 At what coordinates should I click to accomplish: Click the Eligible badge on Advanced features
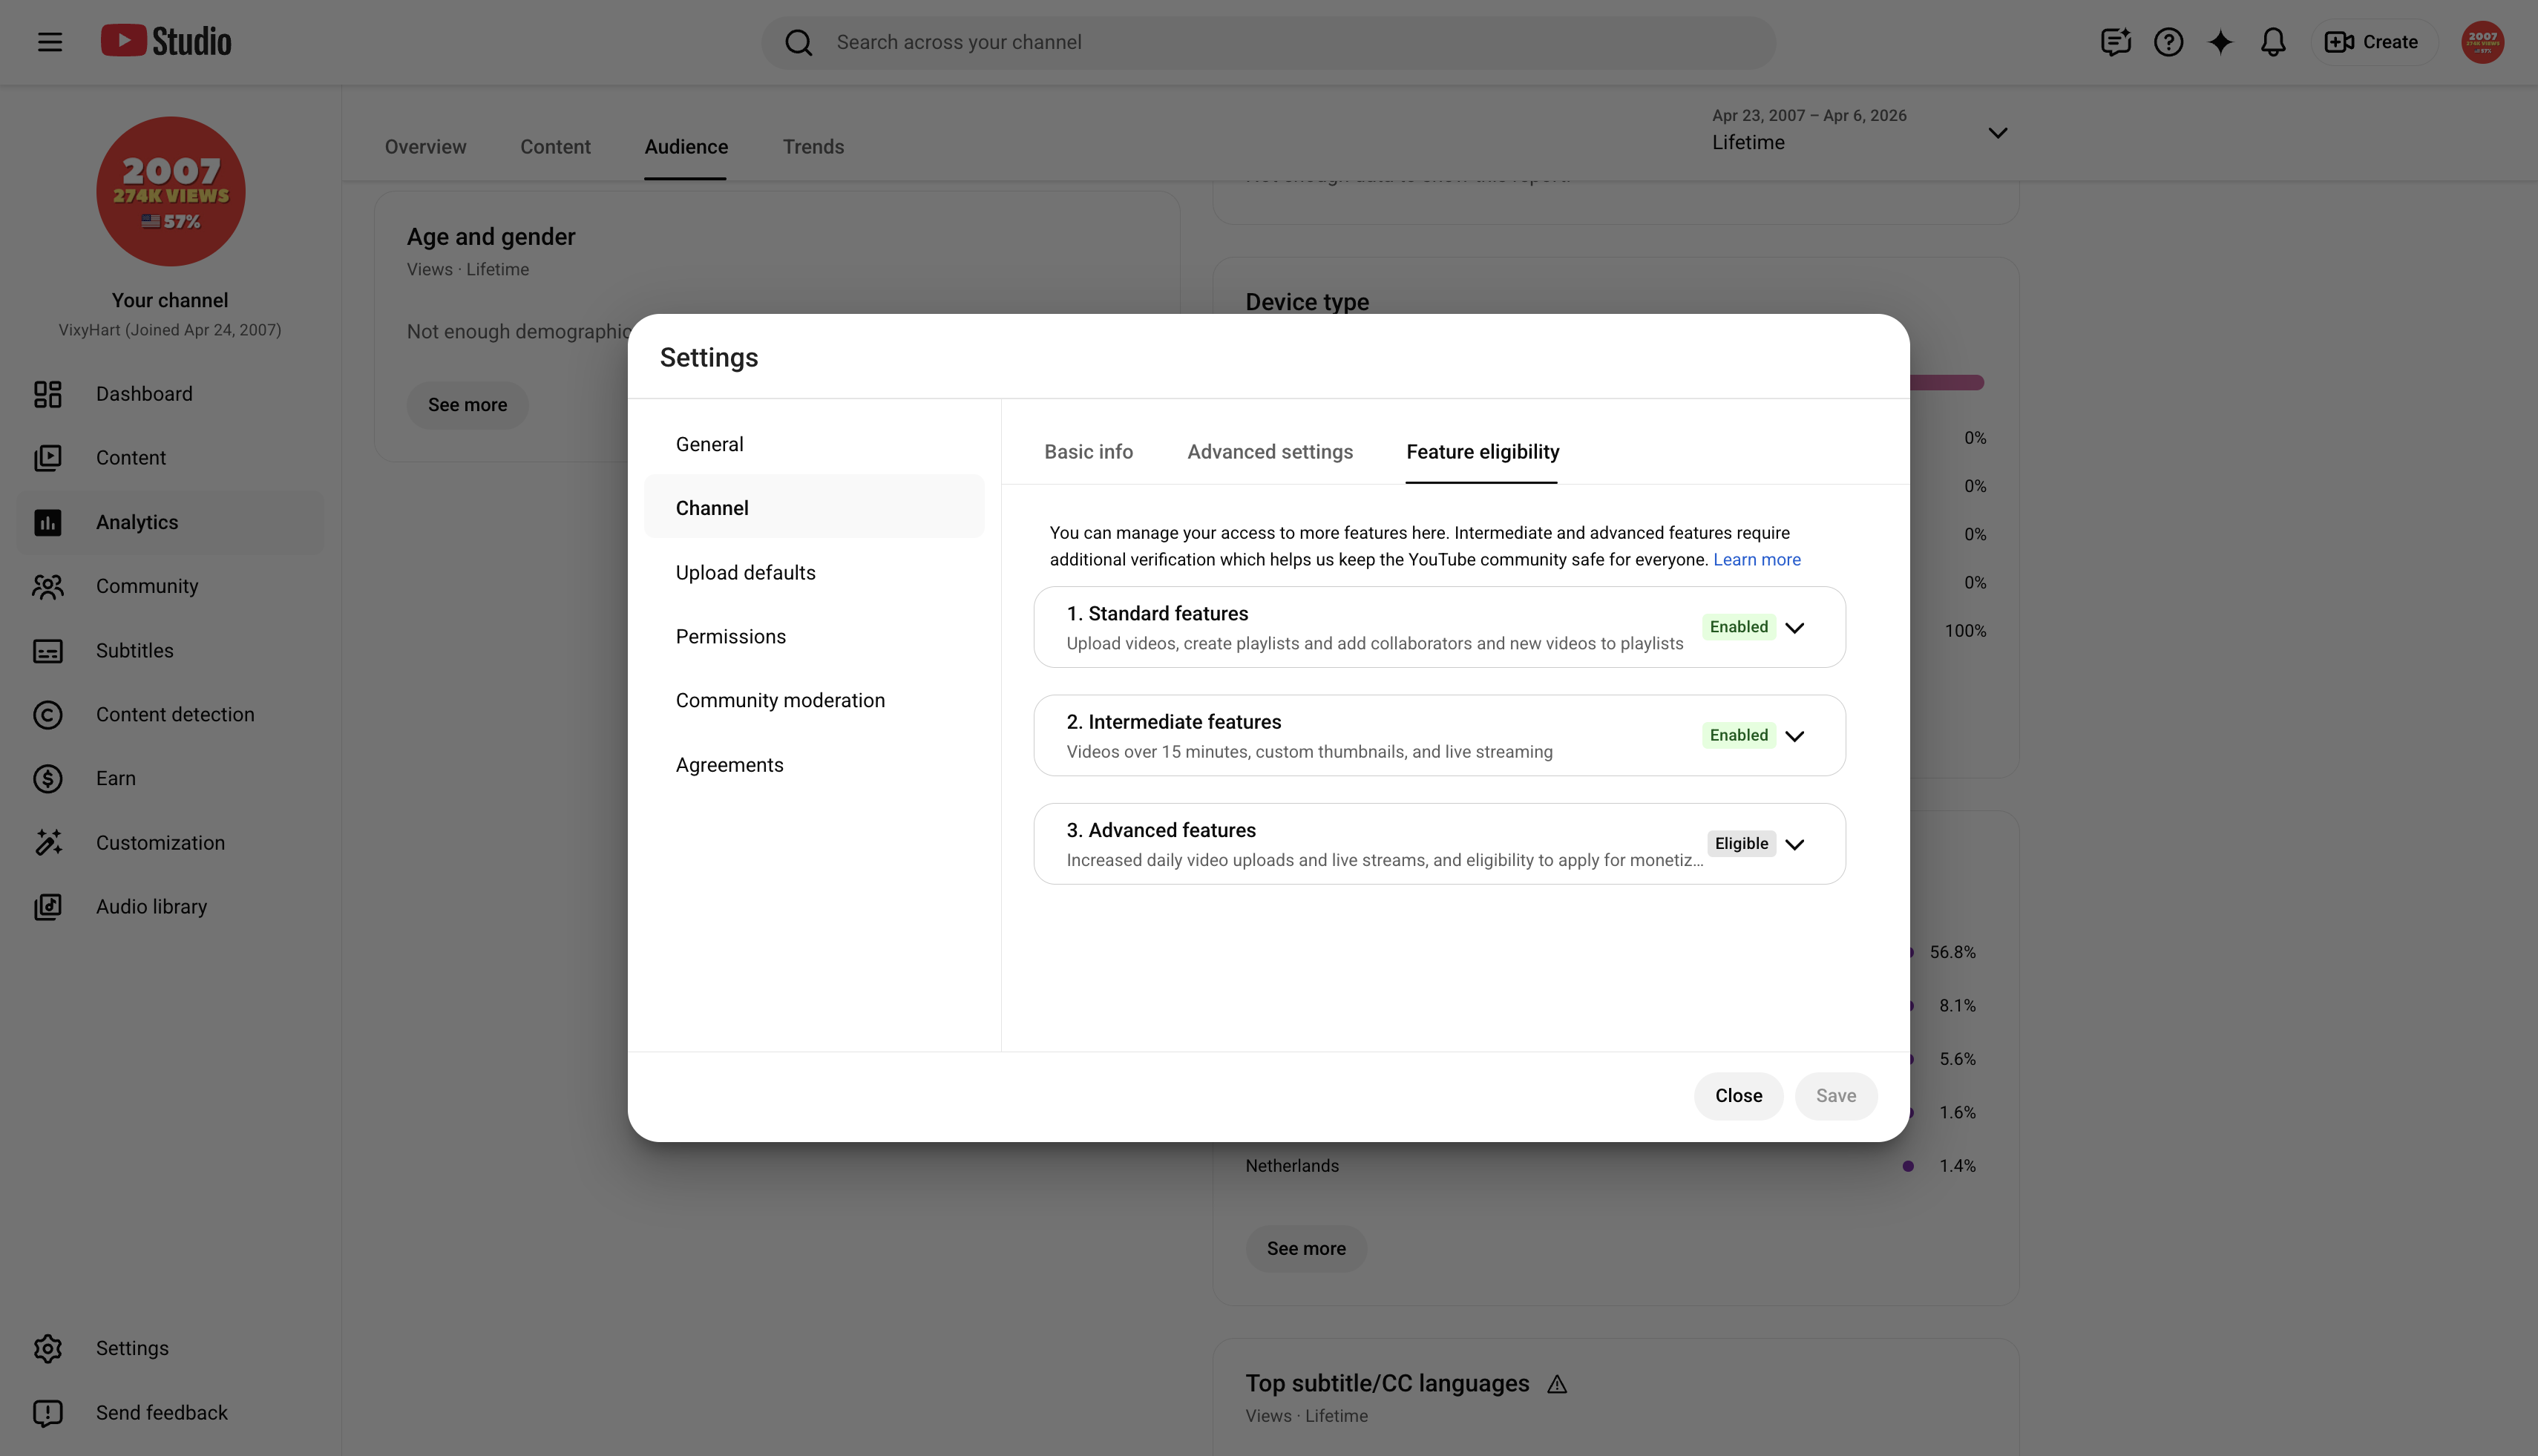click(x=1741, y=844)
